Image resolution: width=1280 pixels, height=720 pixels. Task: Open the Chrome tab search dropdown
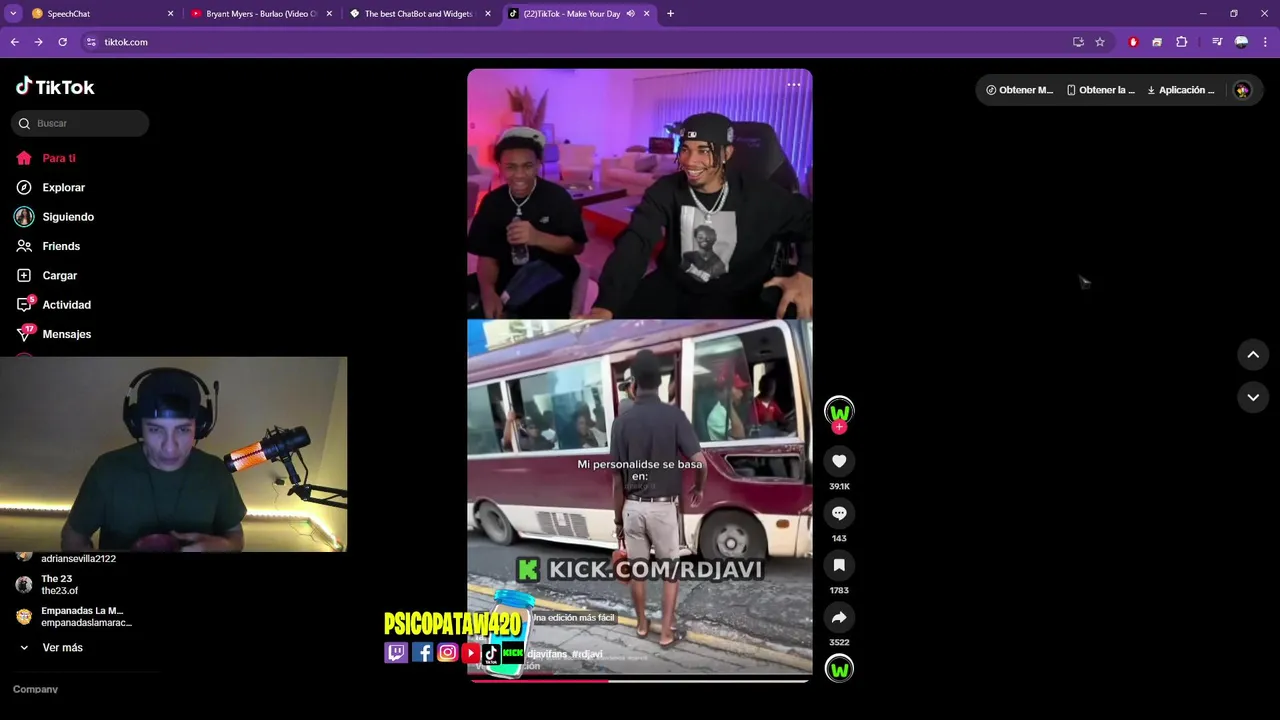[x=13, y=14]
